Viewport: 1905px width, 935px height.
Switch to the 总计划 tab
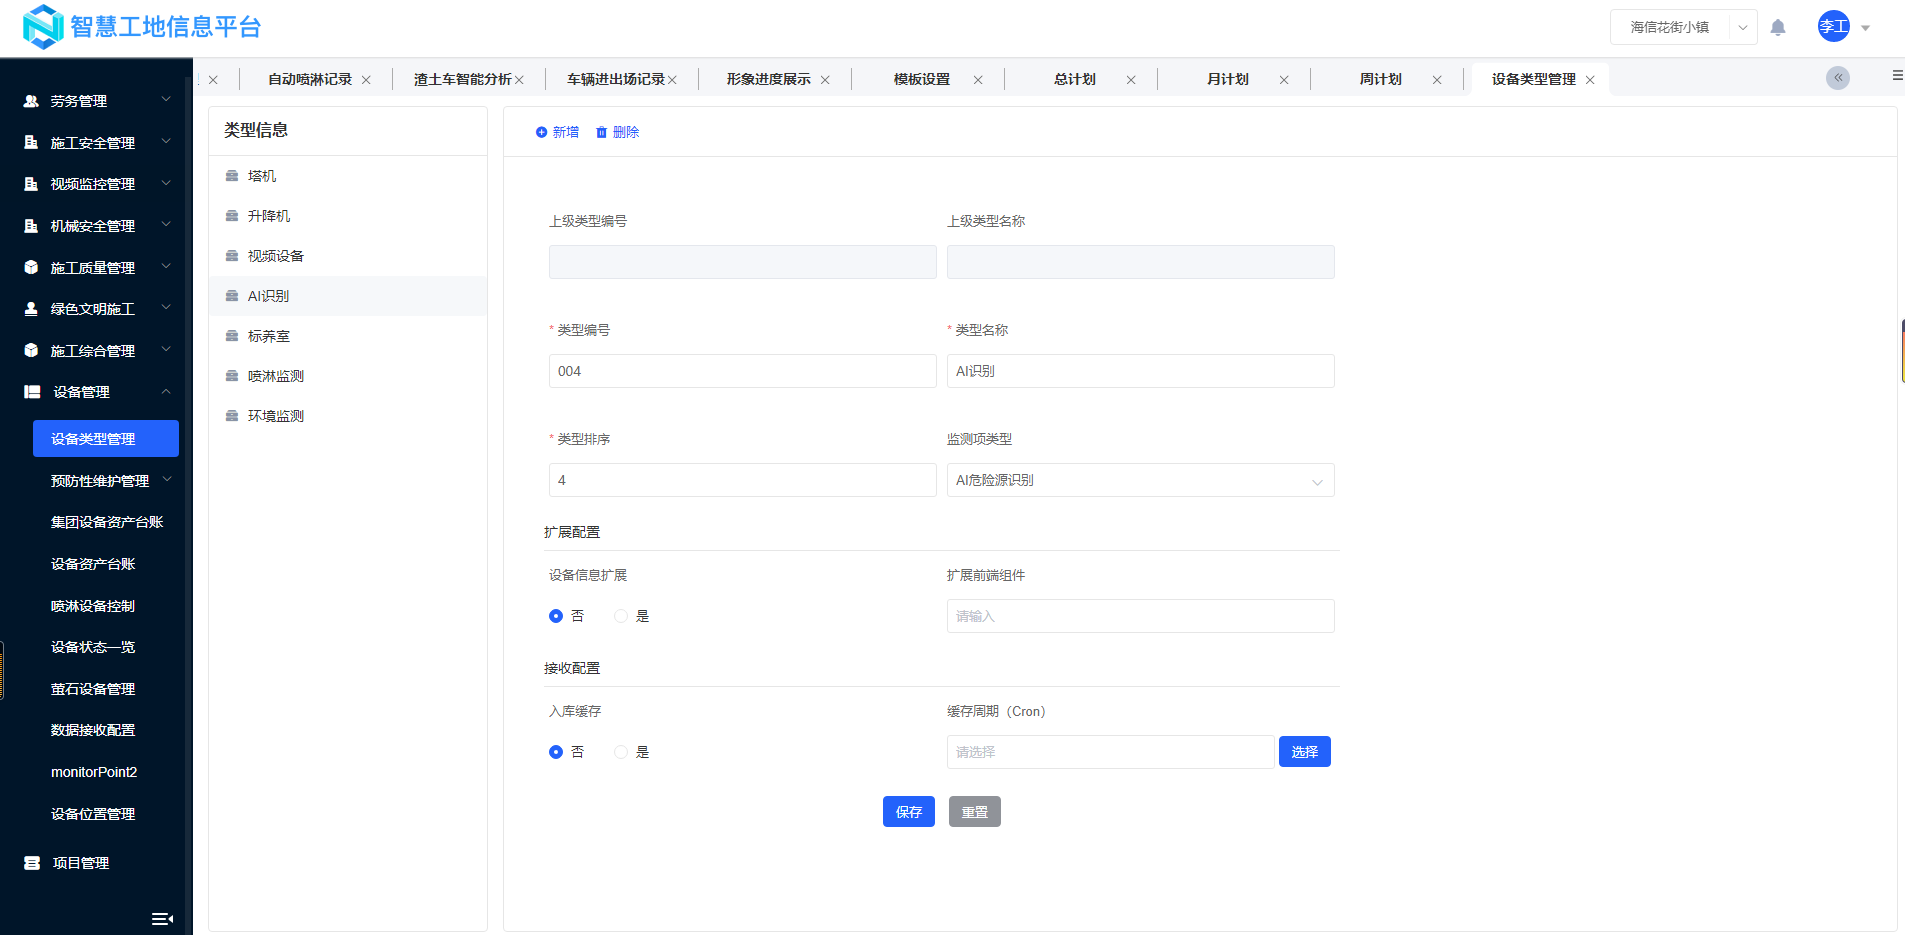(x=1075, y=80)
